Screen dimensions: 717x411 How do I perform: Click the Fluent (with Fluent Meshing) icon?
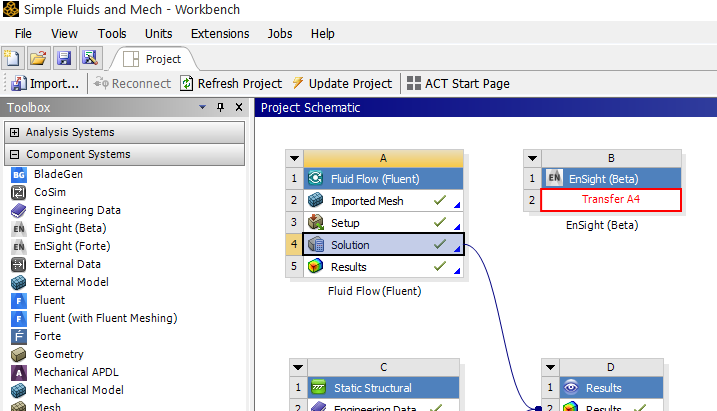point(19,319)
